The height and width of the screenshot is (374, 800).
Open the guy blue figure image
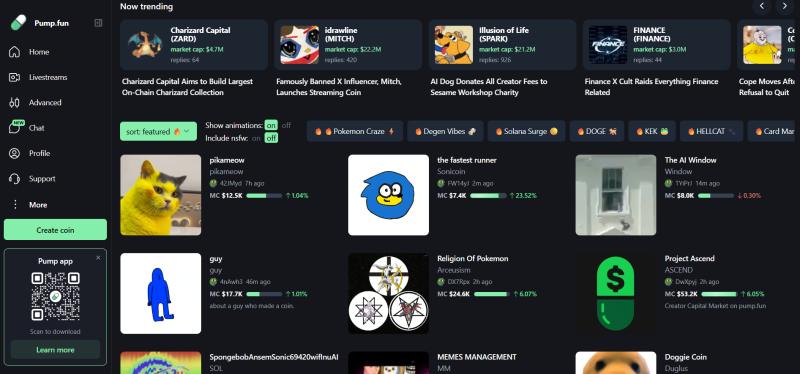tap(161, 293)
